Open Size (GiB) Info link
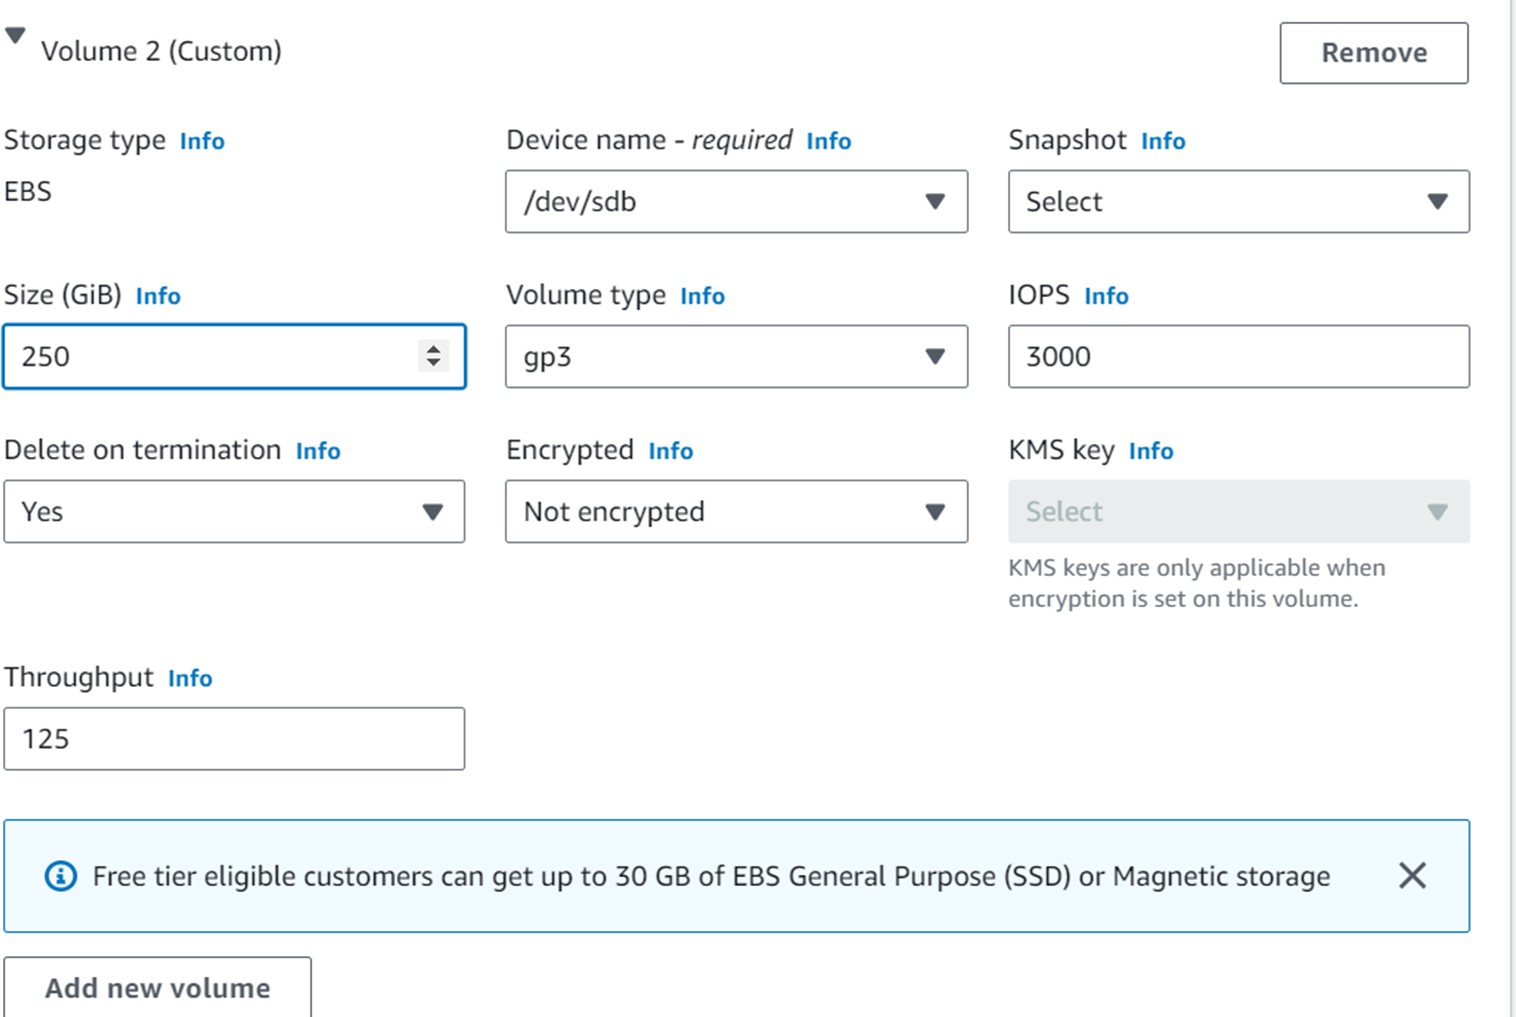This screenshot has width=1516, height=1017. pos(158,296)
